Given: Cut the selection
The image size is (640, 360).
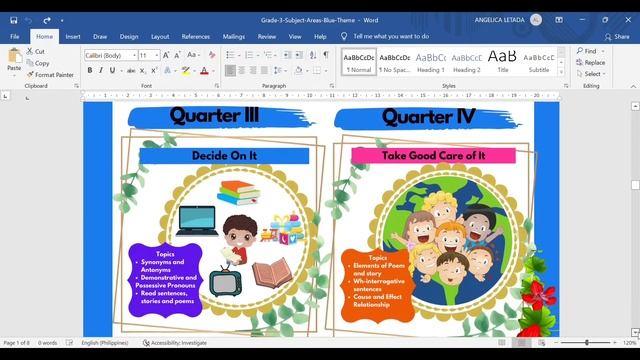Looking at the screenshot, I should click(x=36, y=51).
